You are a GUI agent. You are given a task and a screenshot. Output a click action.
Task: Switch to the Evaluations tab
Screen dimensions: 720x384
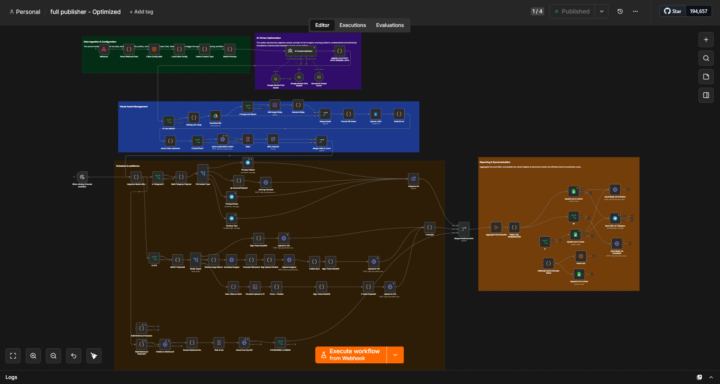390,25
